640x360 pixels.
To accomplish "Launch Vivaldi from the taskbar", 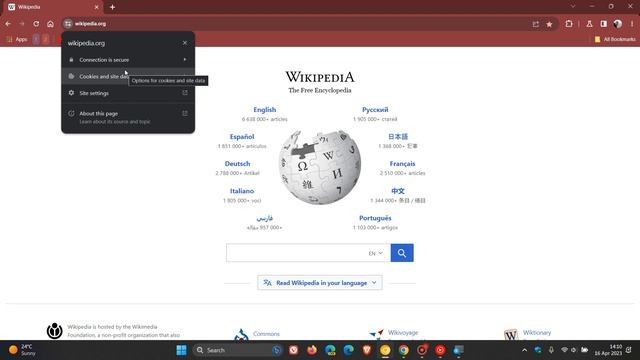I will tap(293, 350).
